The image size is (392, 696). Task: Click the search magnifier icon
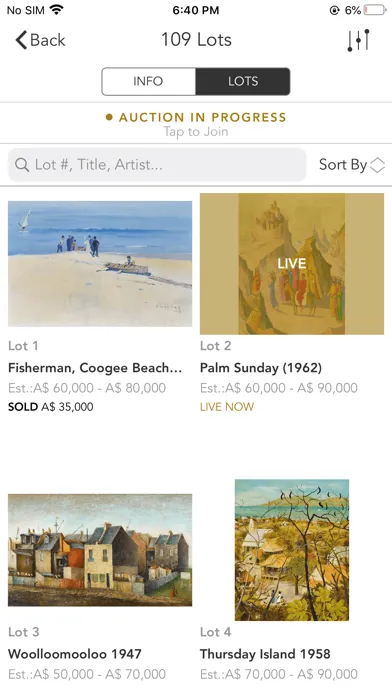pyautogui.click(x=22, y=165)
